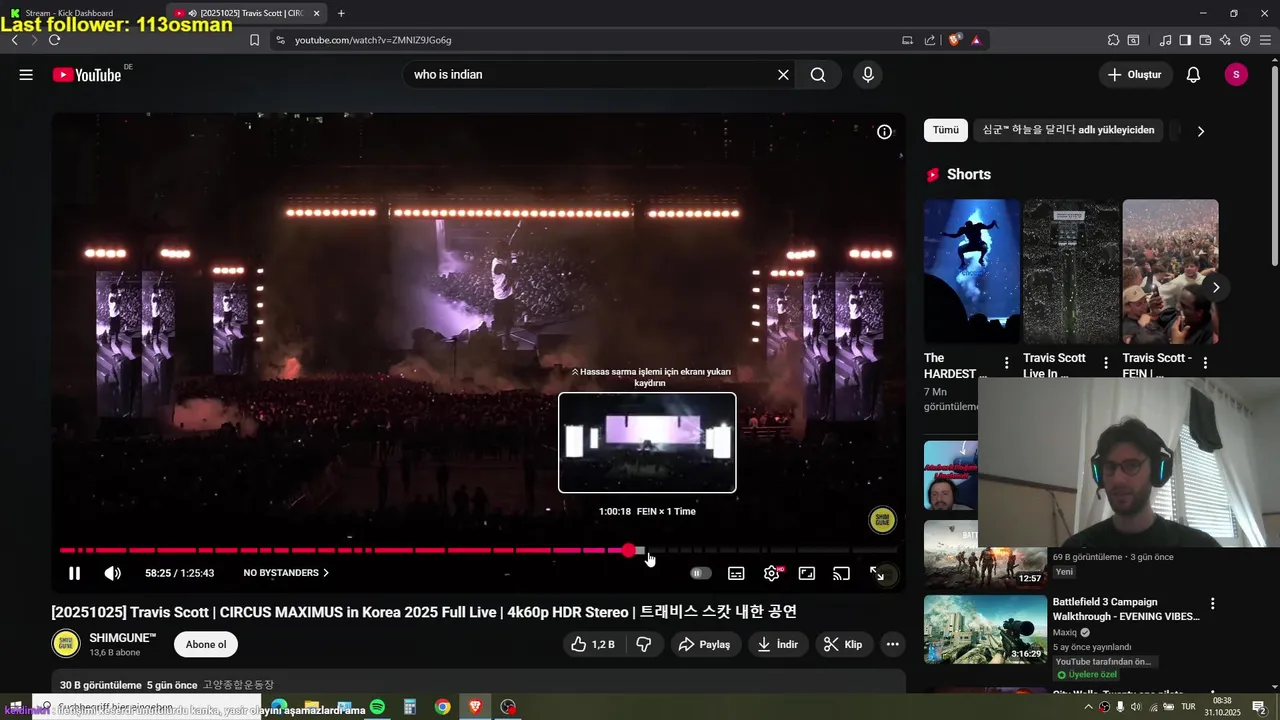Open the Brave Wallet icon

(x=1205, y=40)
